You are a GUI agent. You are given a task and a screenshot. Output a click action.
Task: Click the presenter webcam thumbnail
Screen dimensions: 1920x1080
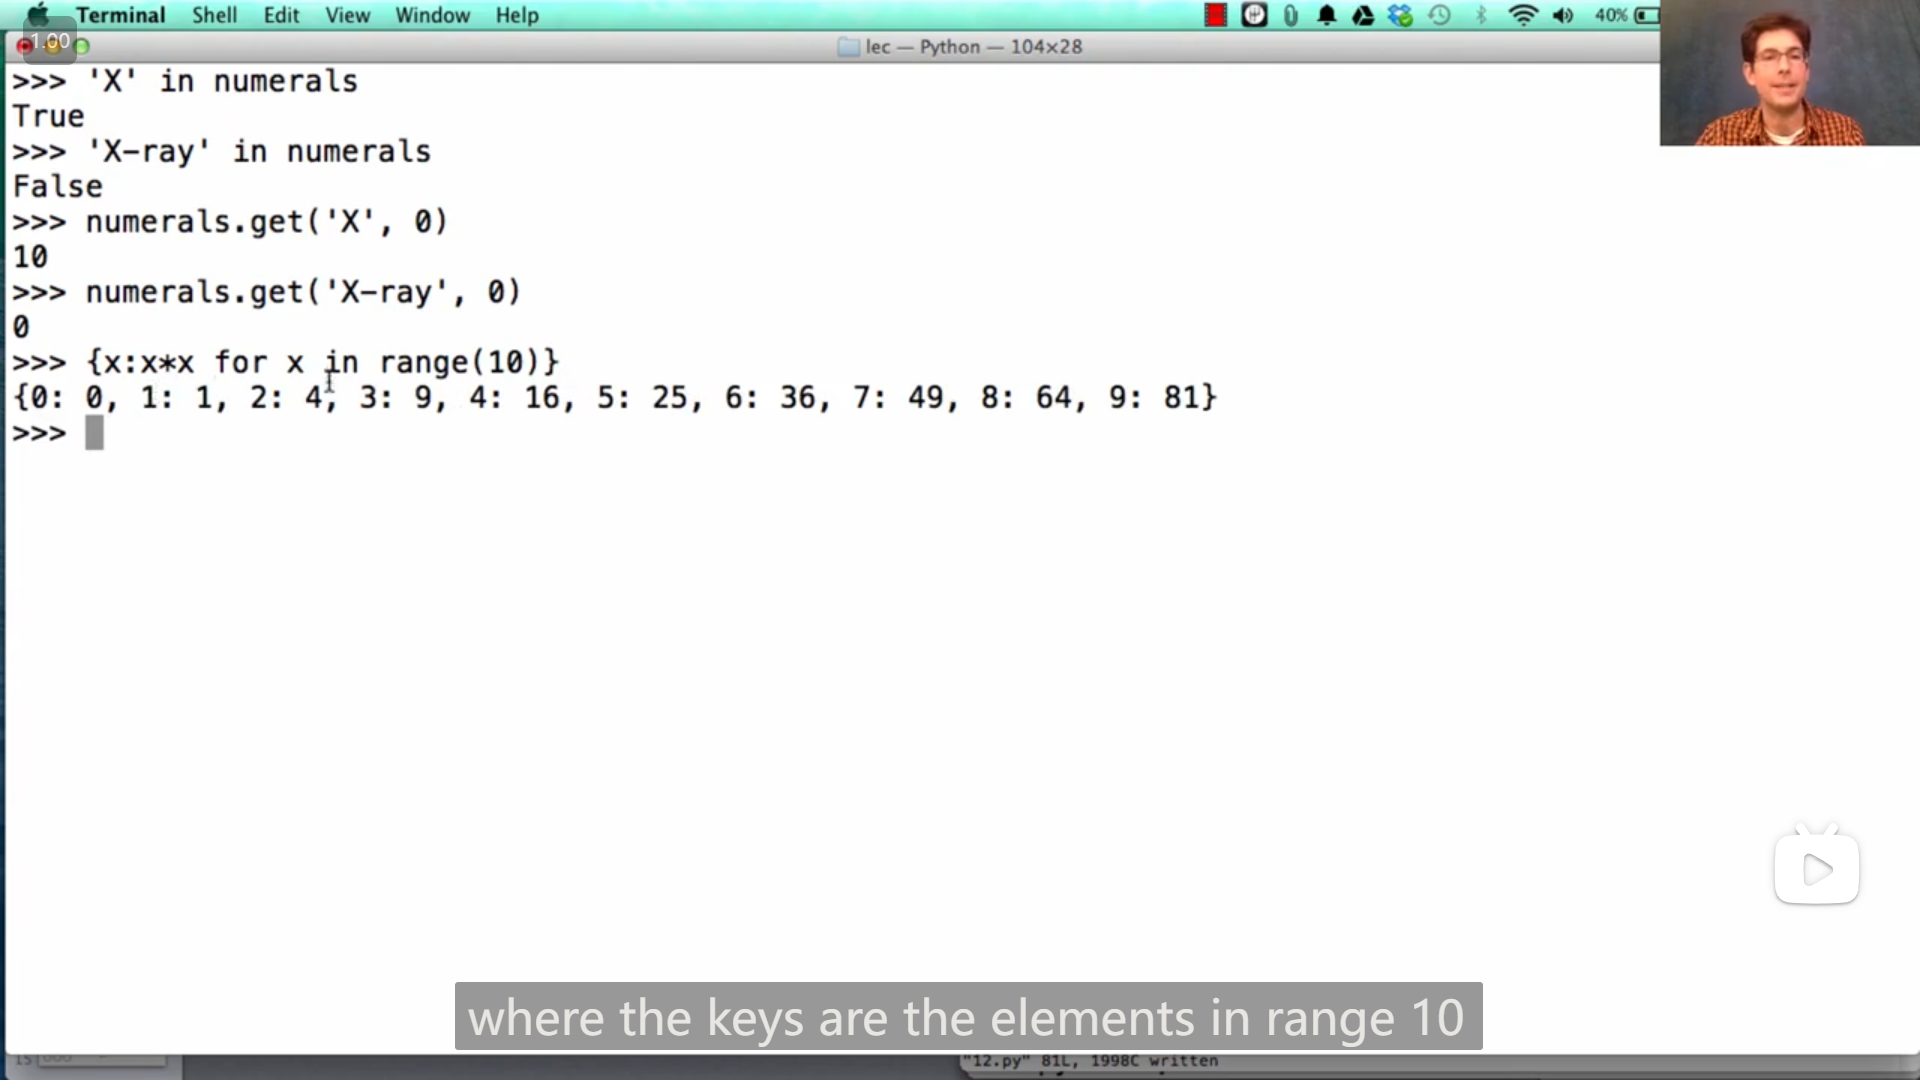[x=1789, y=73]
